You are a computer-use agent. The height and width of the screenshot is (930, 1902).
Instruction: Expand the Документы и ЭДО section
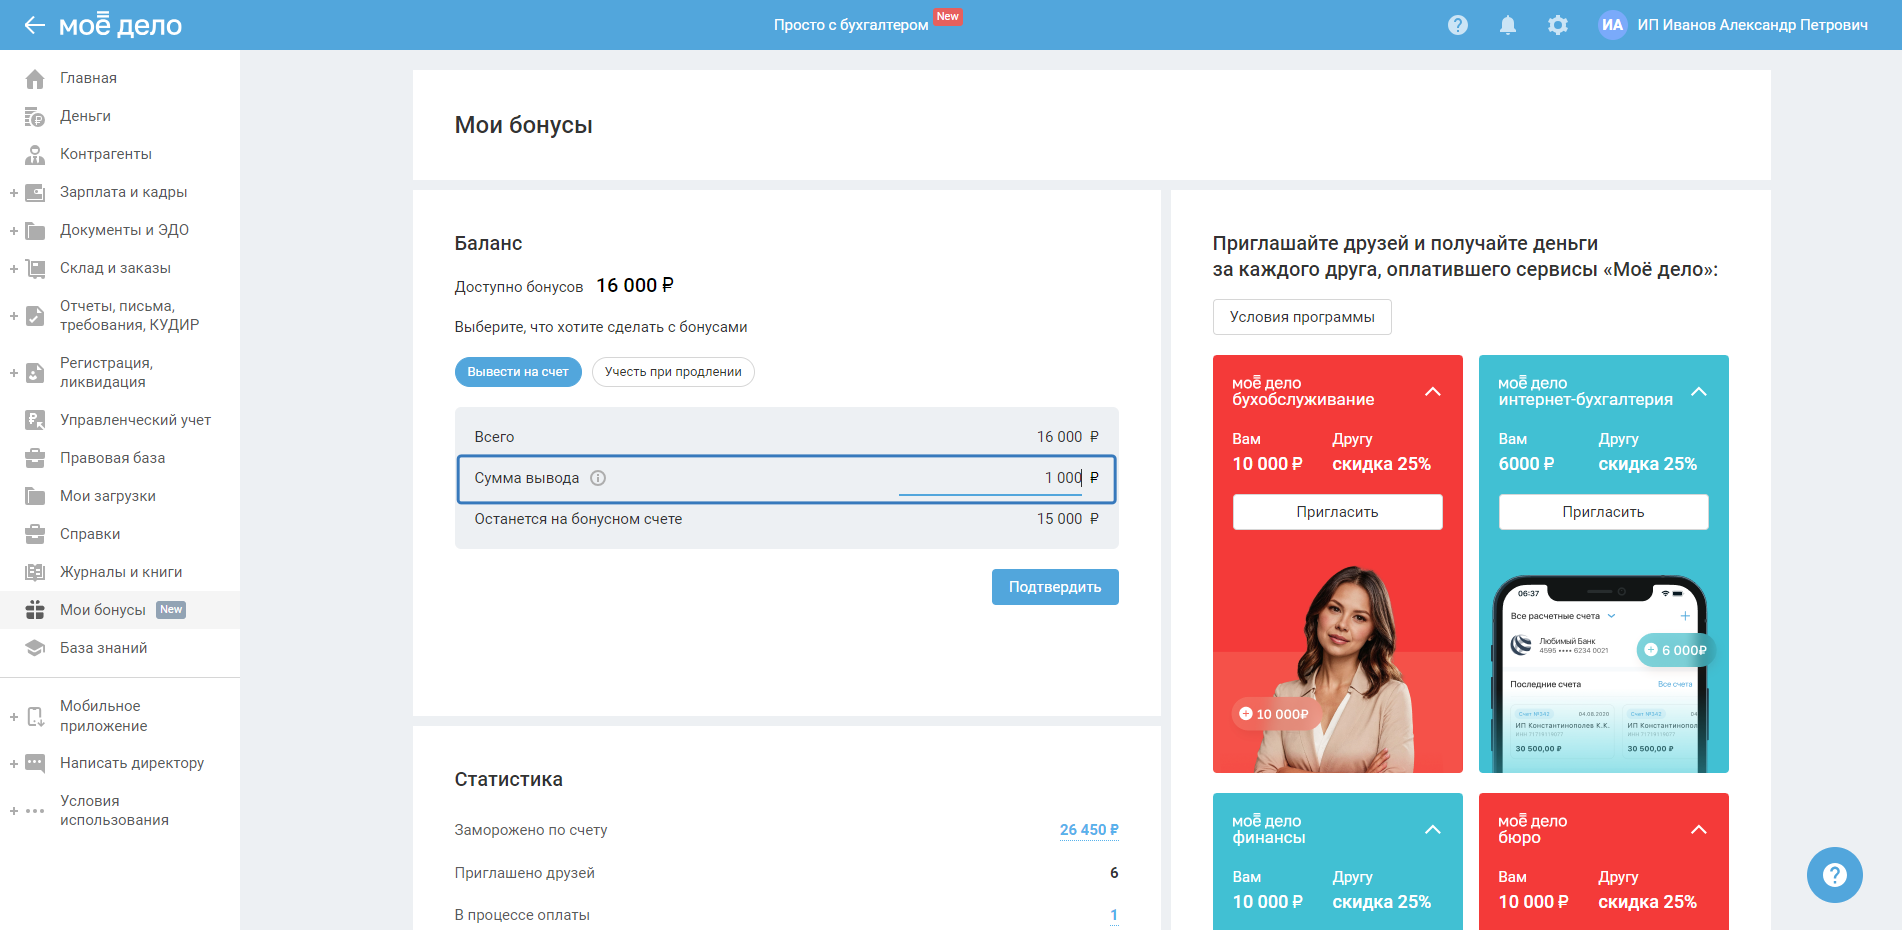(14, 230)
